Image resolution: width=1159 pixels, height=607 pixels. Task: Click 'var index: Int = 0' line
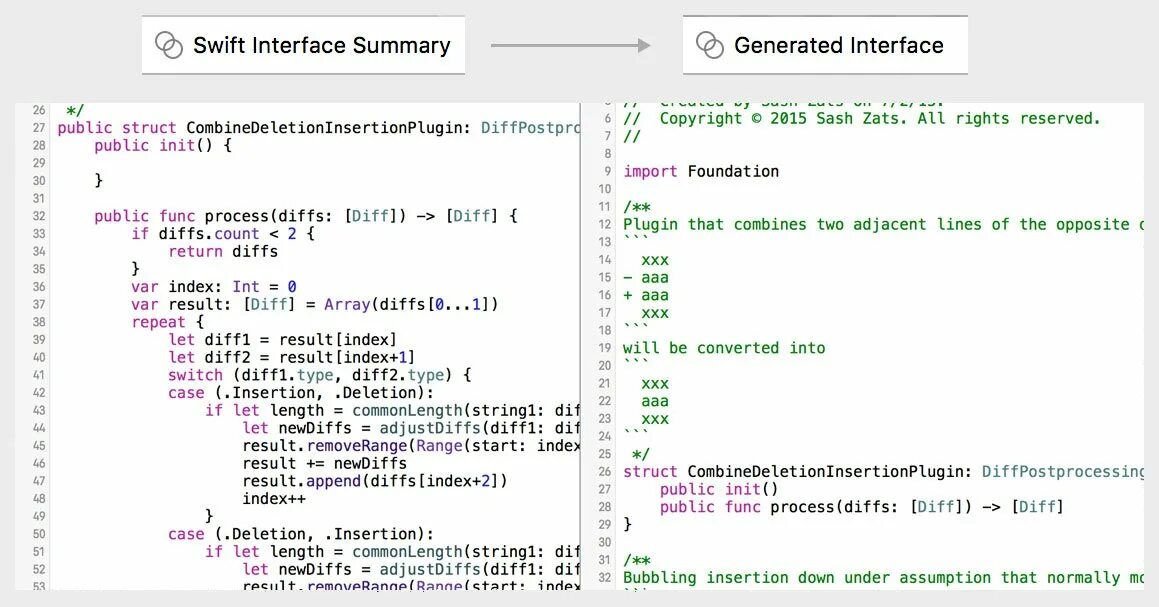pyautogui.click(x=214, y=287)
